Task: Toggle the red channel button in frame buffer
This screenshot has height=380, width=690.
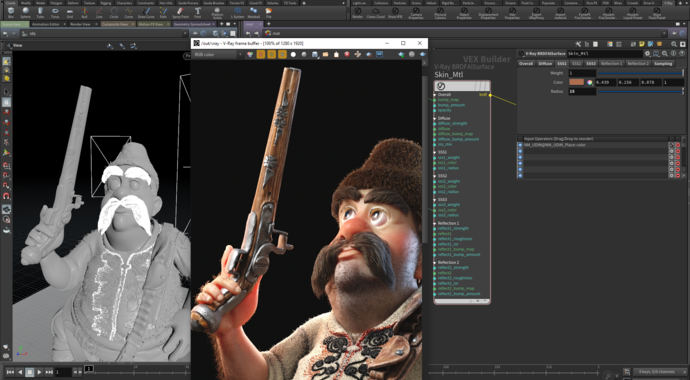Action: pos(261,54)
